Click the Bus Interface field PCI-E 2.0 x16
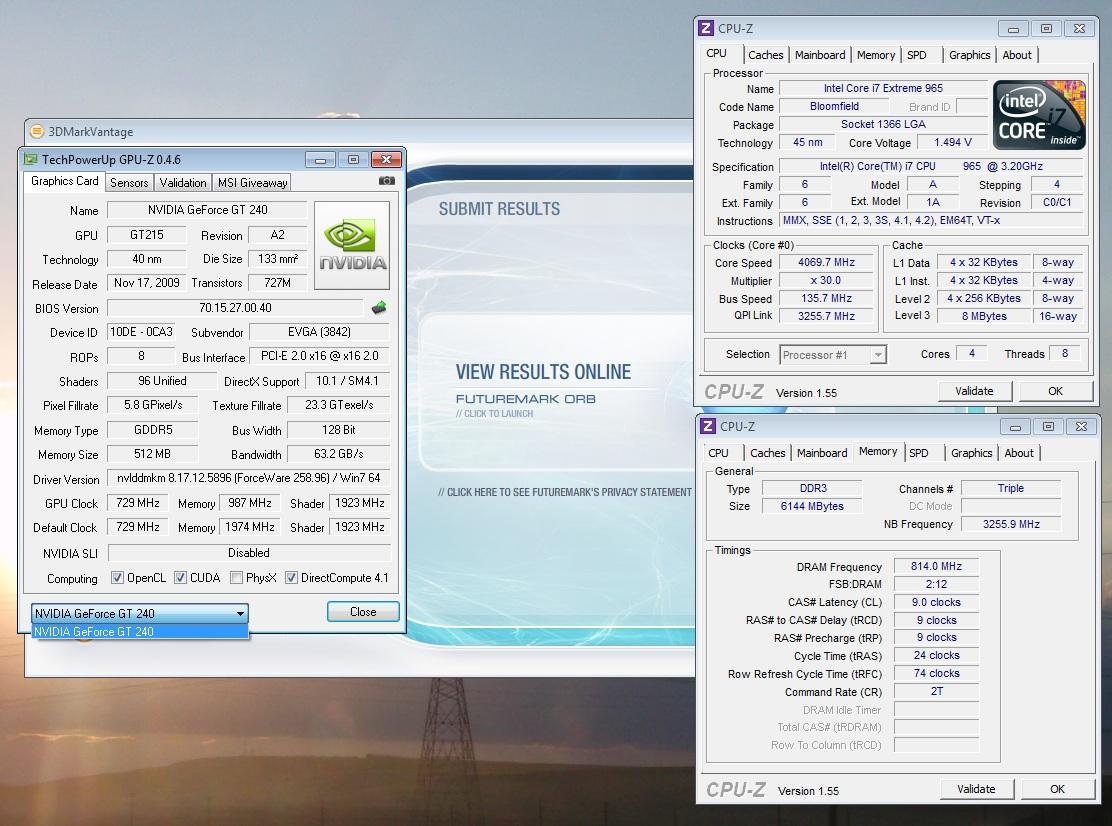 (319, 356)
